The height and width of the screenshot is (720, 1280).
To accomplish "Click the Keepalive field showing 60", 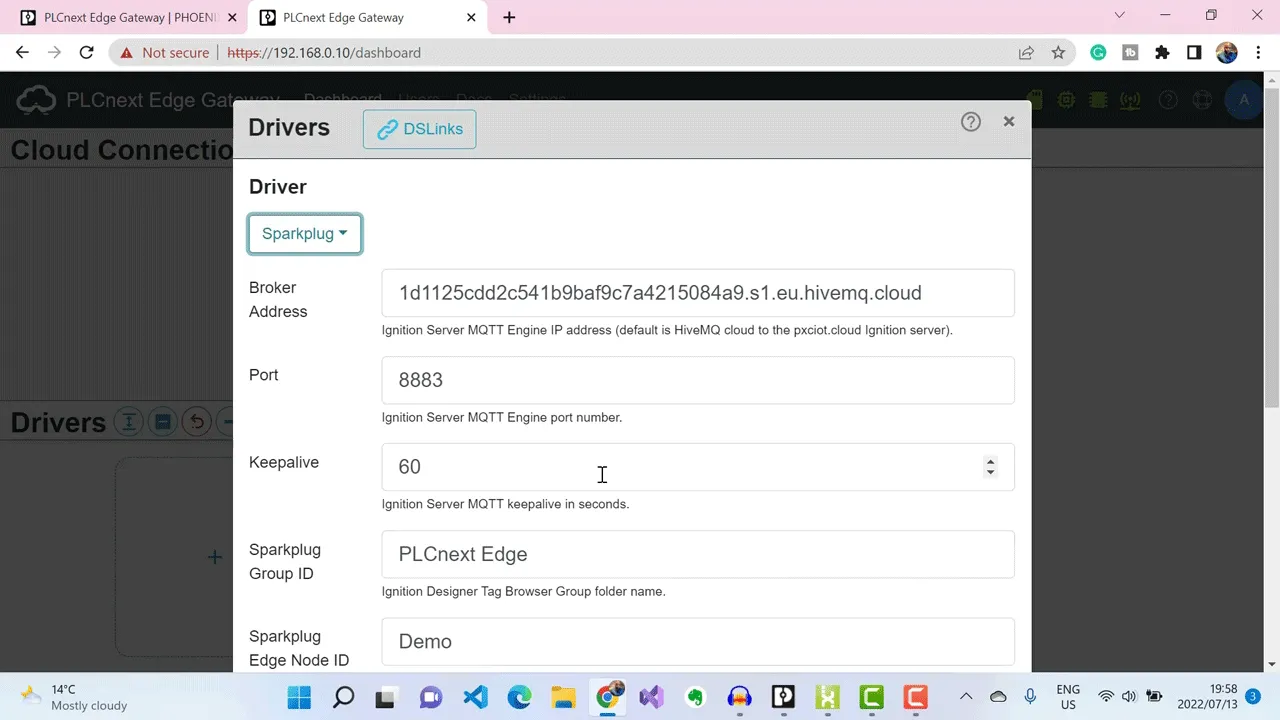I will [x=698, y=467].
